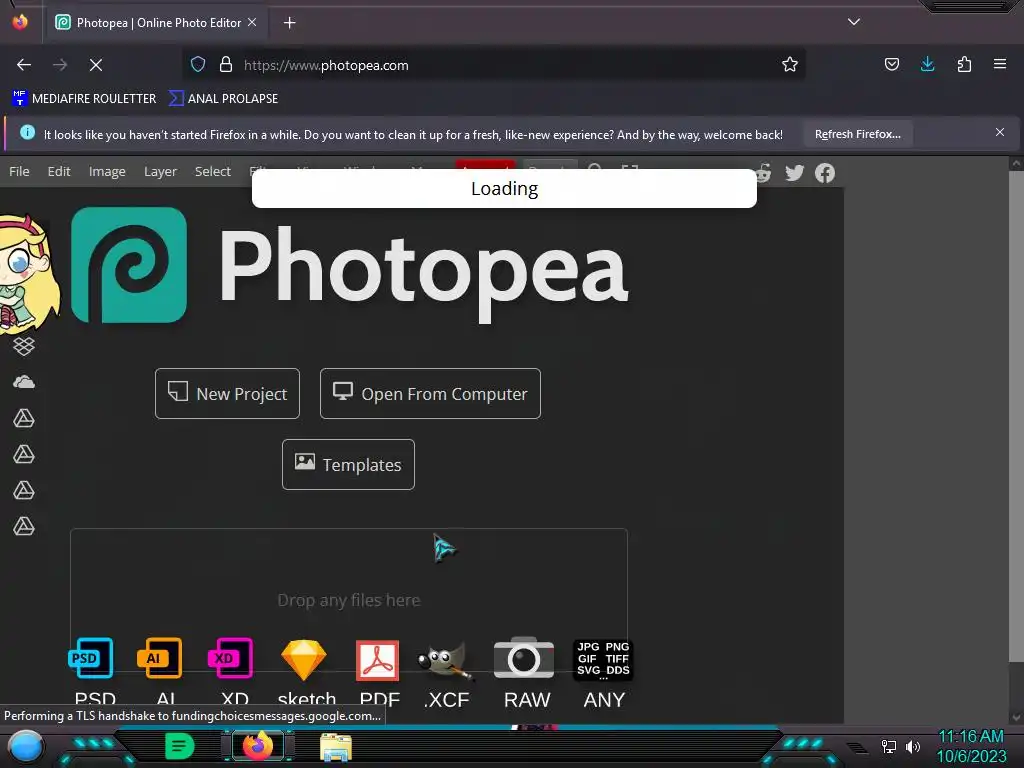Open the Select menu
Screen dimensions: 1024x768
click(212, 171)
